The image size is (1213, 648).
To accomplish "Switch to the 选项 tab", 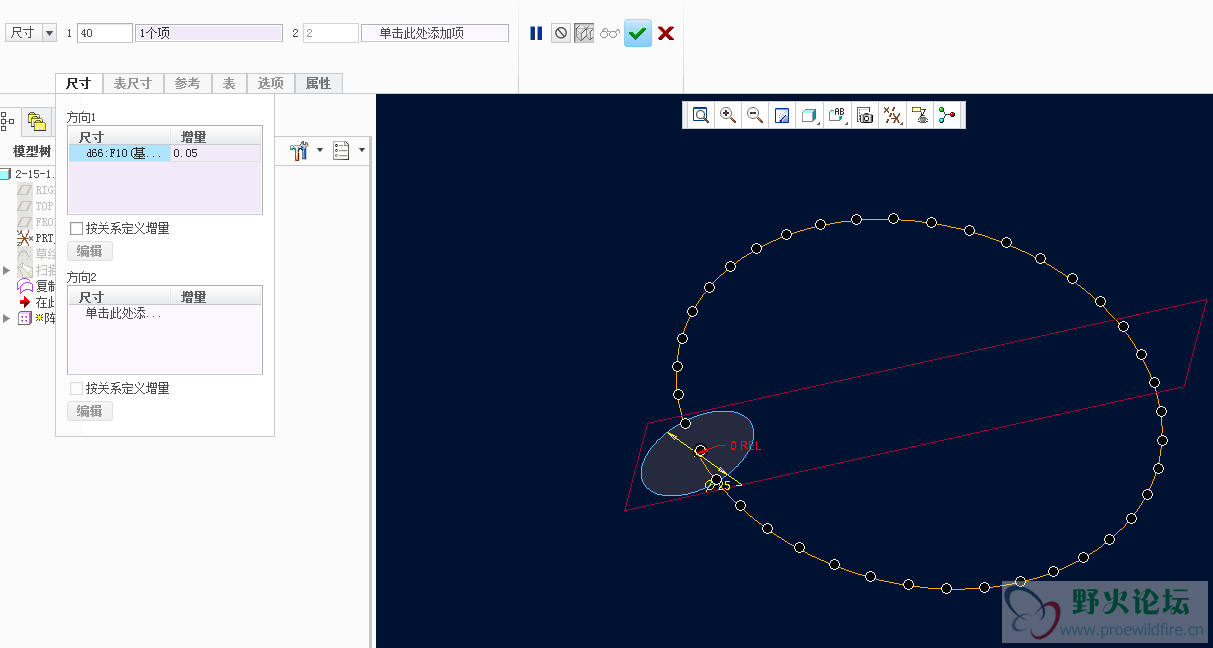I will [271, 83].
